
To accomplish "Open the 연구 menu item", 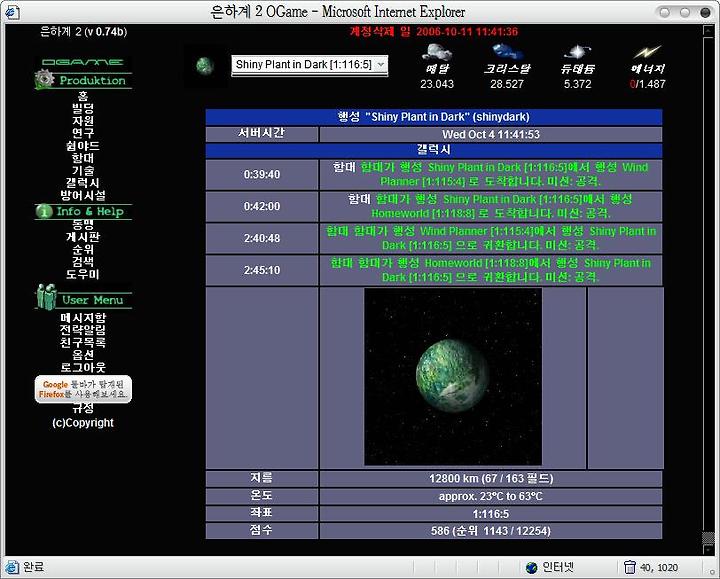I will tap(83, 133).
